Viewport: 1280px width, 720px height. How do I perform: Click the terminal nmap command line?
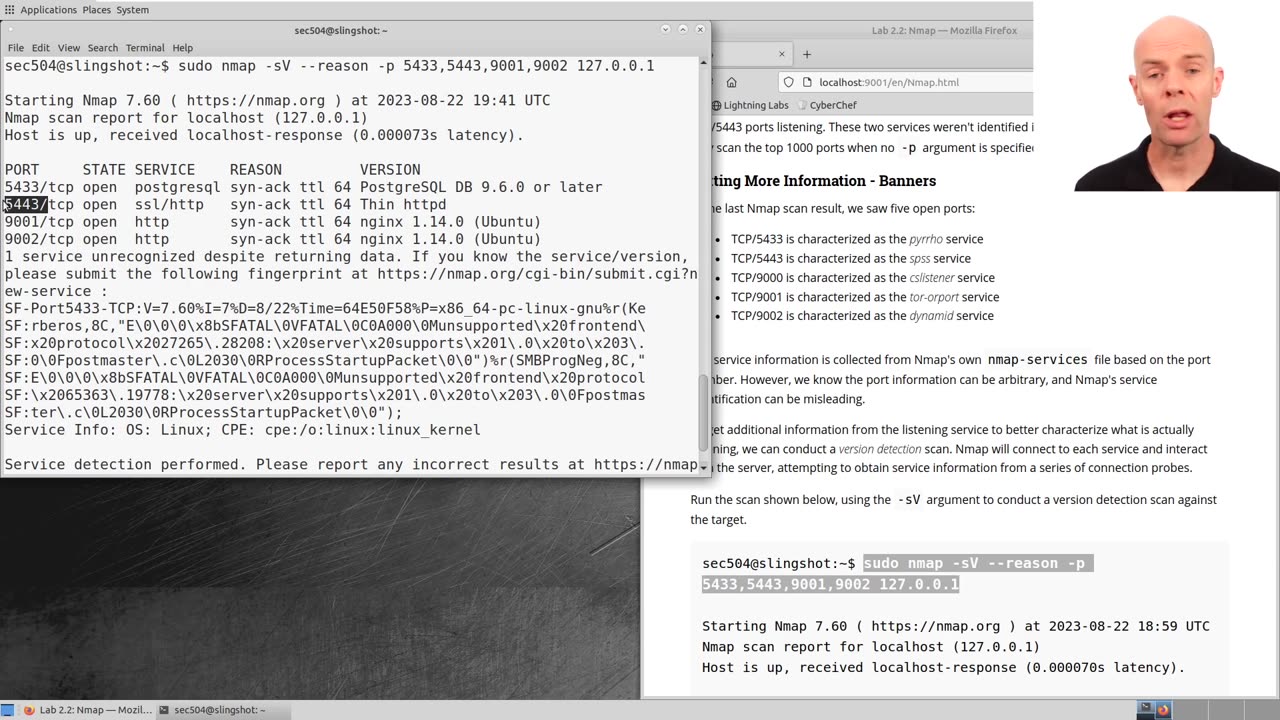(x=330, y=66)
